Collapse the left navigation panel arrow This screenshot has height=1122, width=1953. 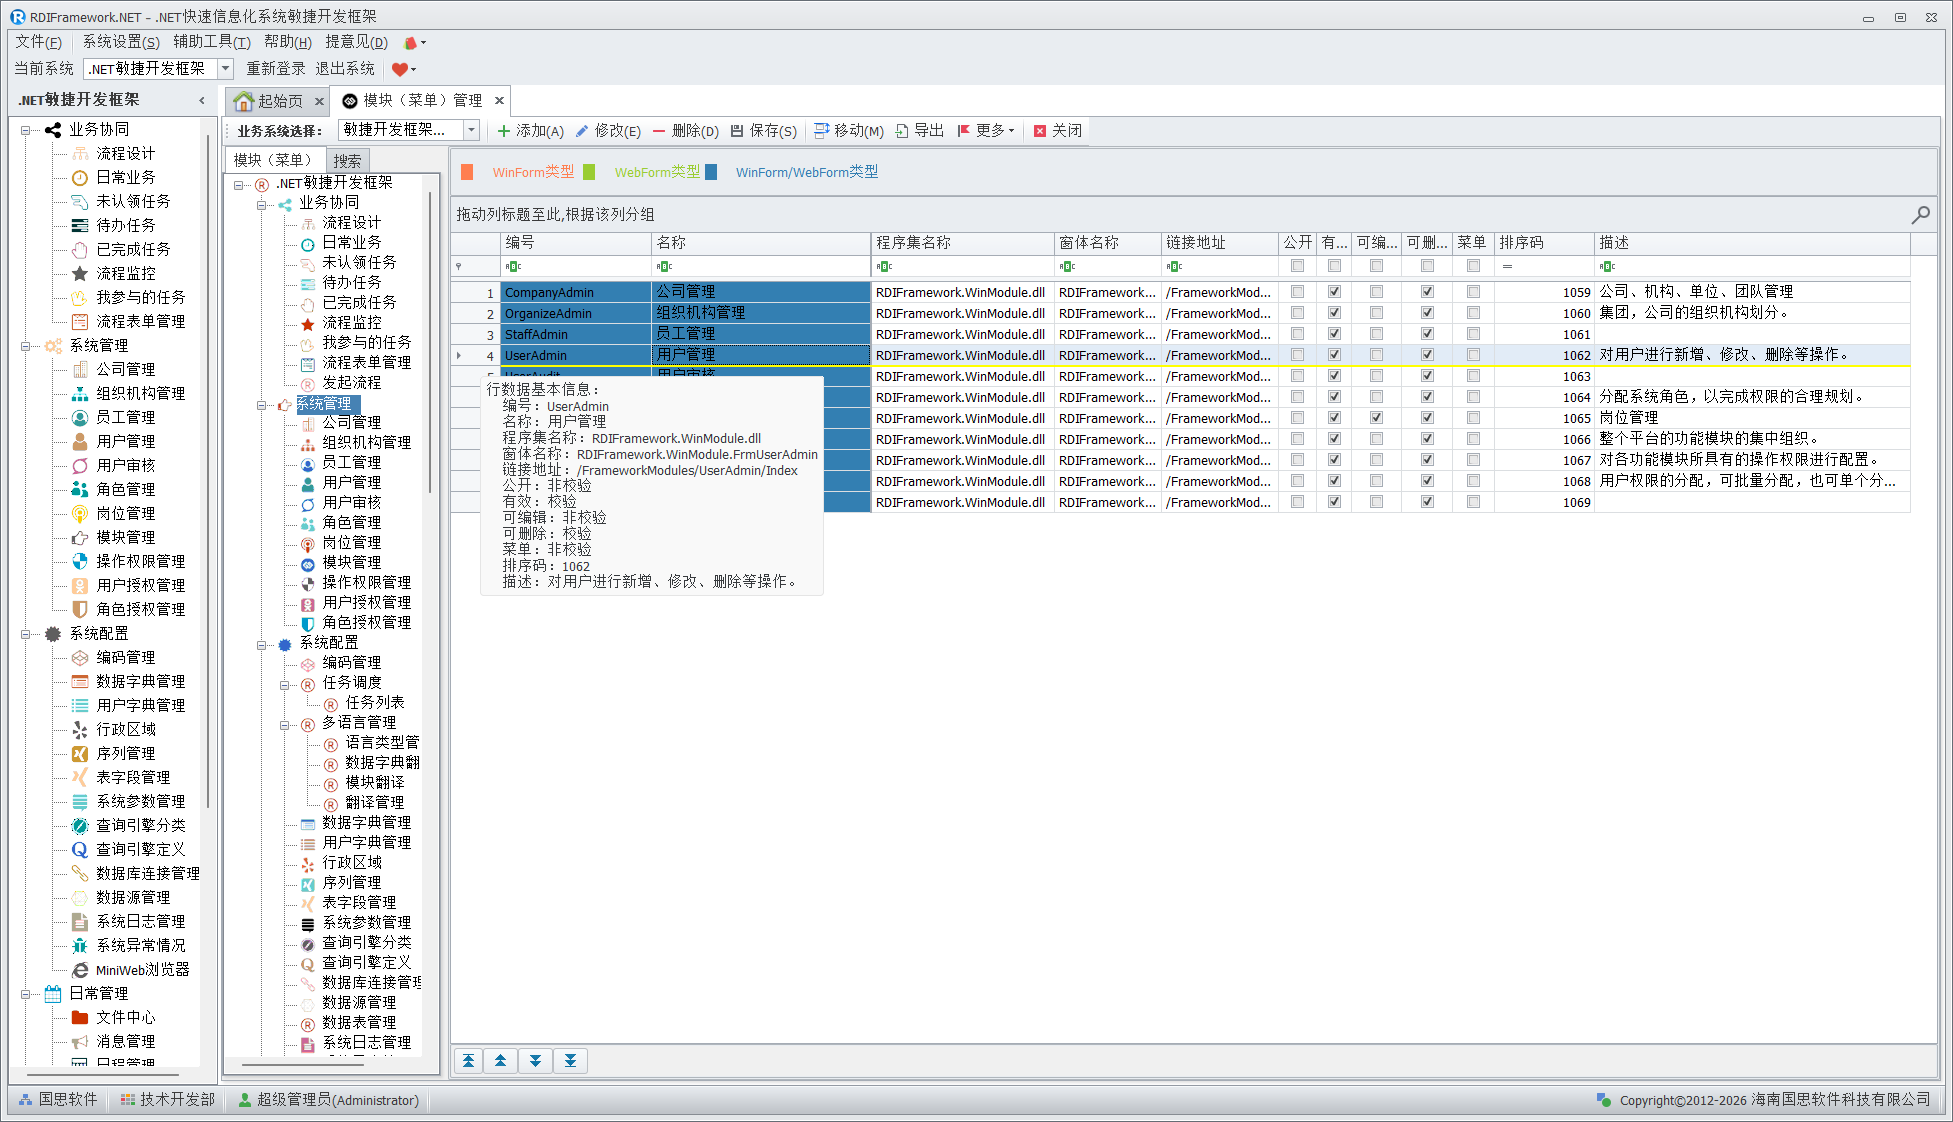(x=202, y=100)
